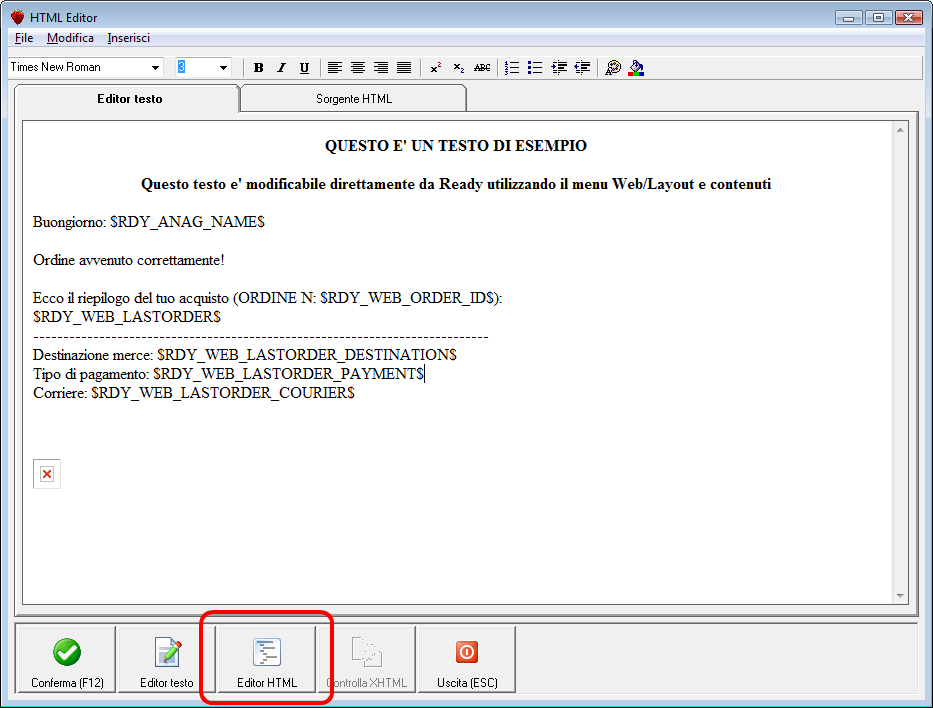Apply underline formatting
This screenshot has height=708, width=933.
(x=304, y=67)
